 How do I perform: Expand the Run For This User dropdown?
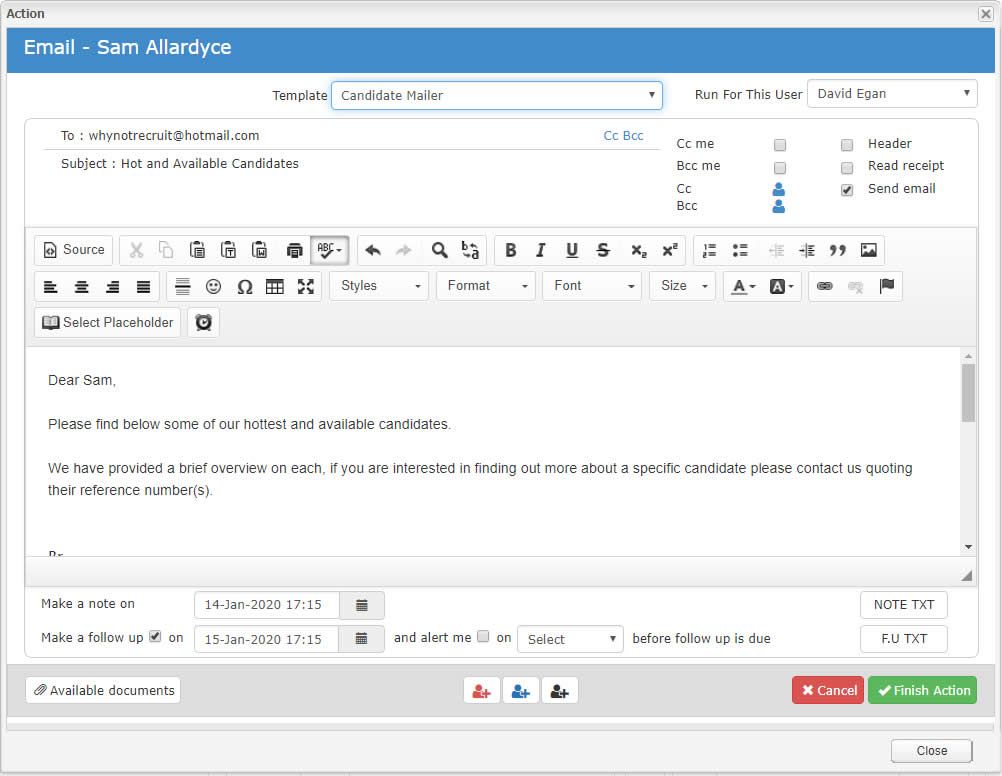(891, 94)
